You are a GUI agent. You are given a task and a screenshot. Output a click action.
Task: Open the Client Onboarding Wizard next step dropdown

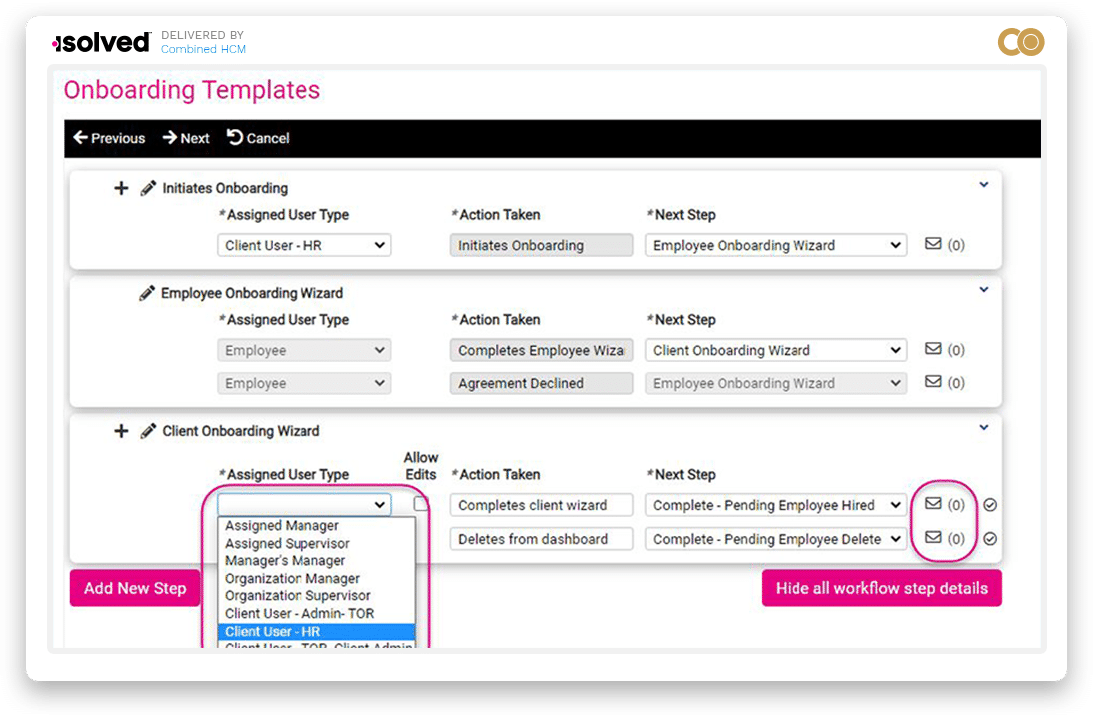pos(776,350)
